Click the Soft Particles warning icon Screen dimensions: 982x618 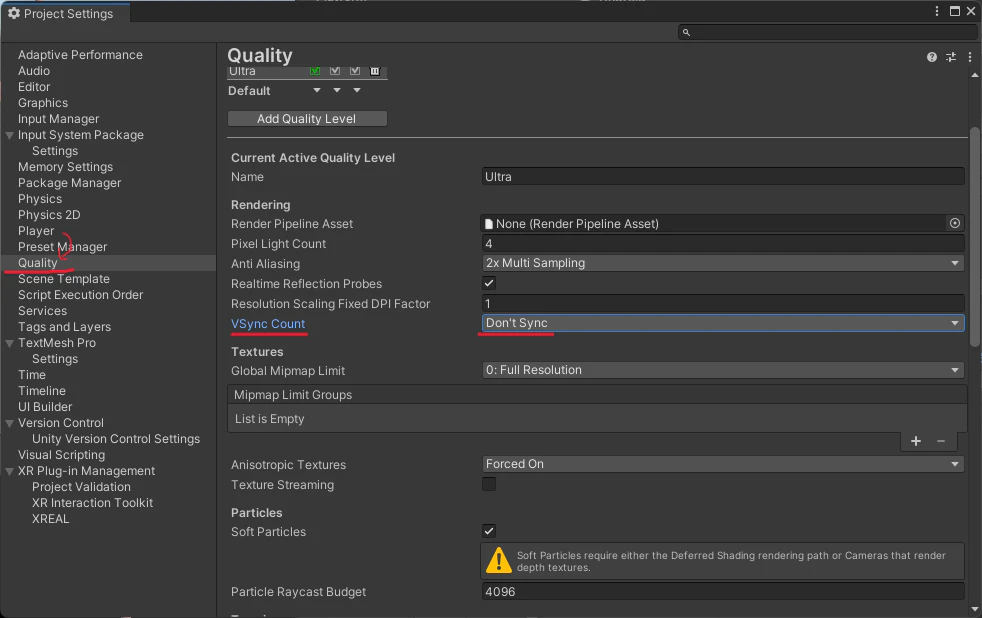499,560
